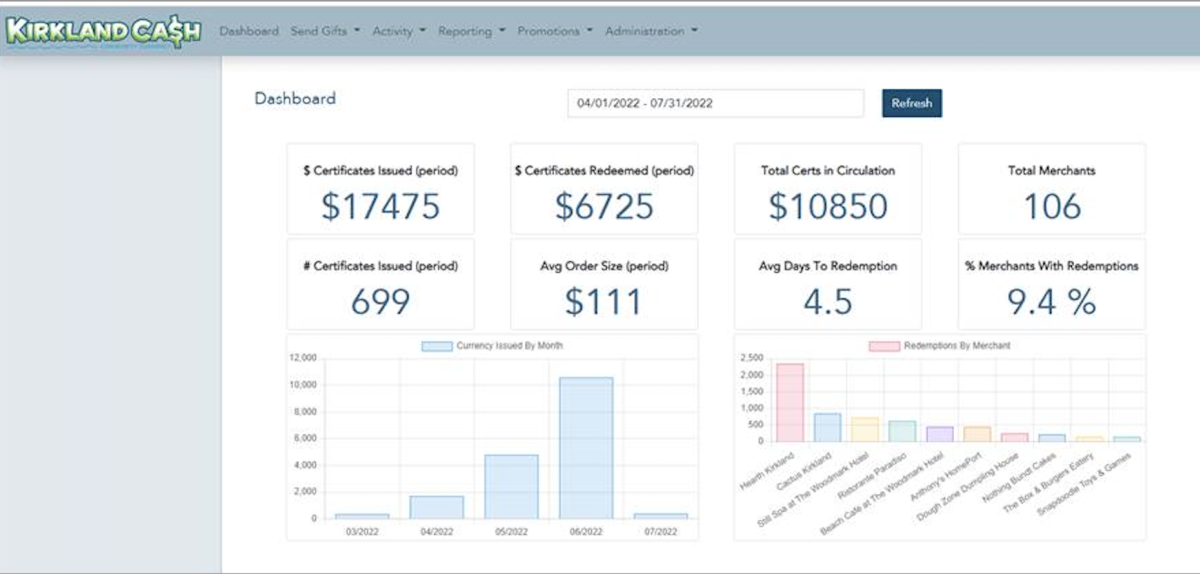Open the Promotions dropdown menu

555,31
